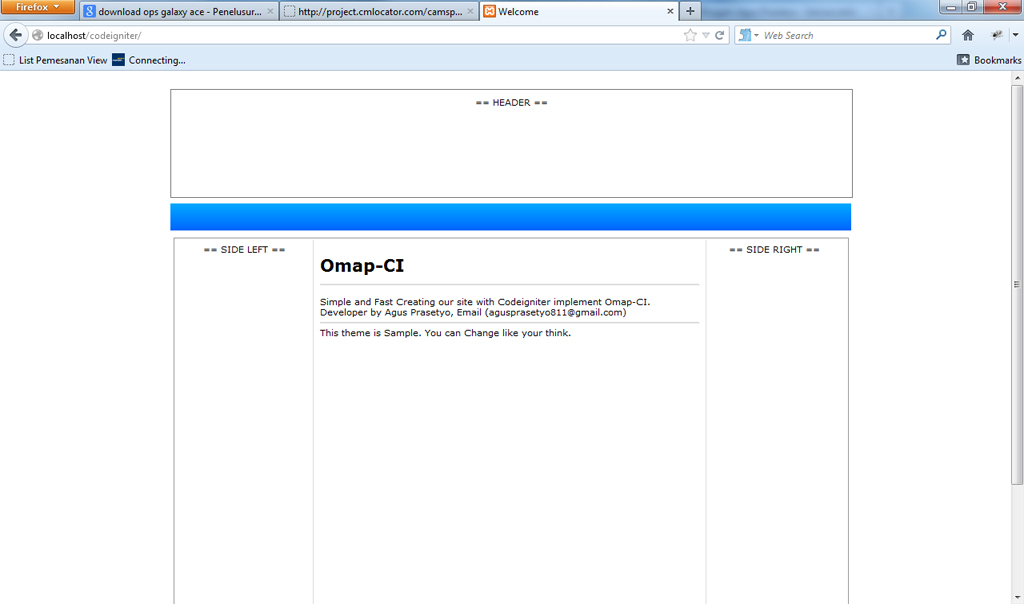The height and width of the screenshot is (604, 1024).
Task: Click the Web Search field
Action: tap(848, 35)
